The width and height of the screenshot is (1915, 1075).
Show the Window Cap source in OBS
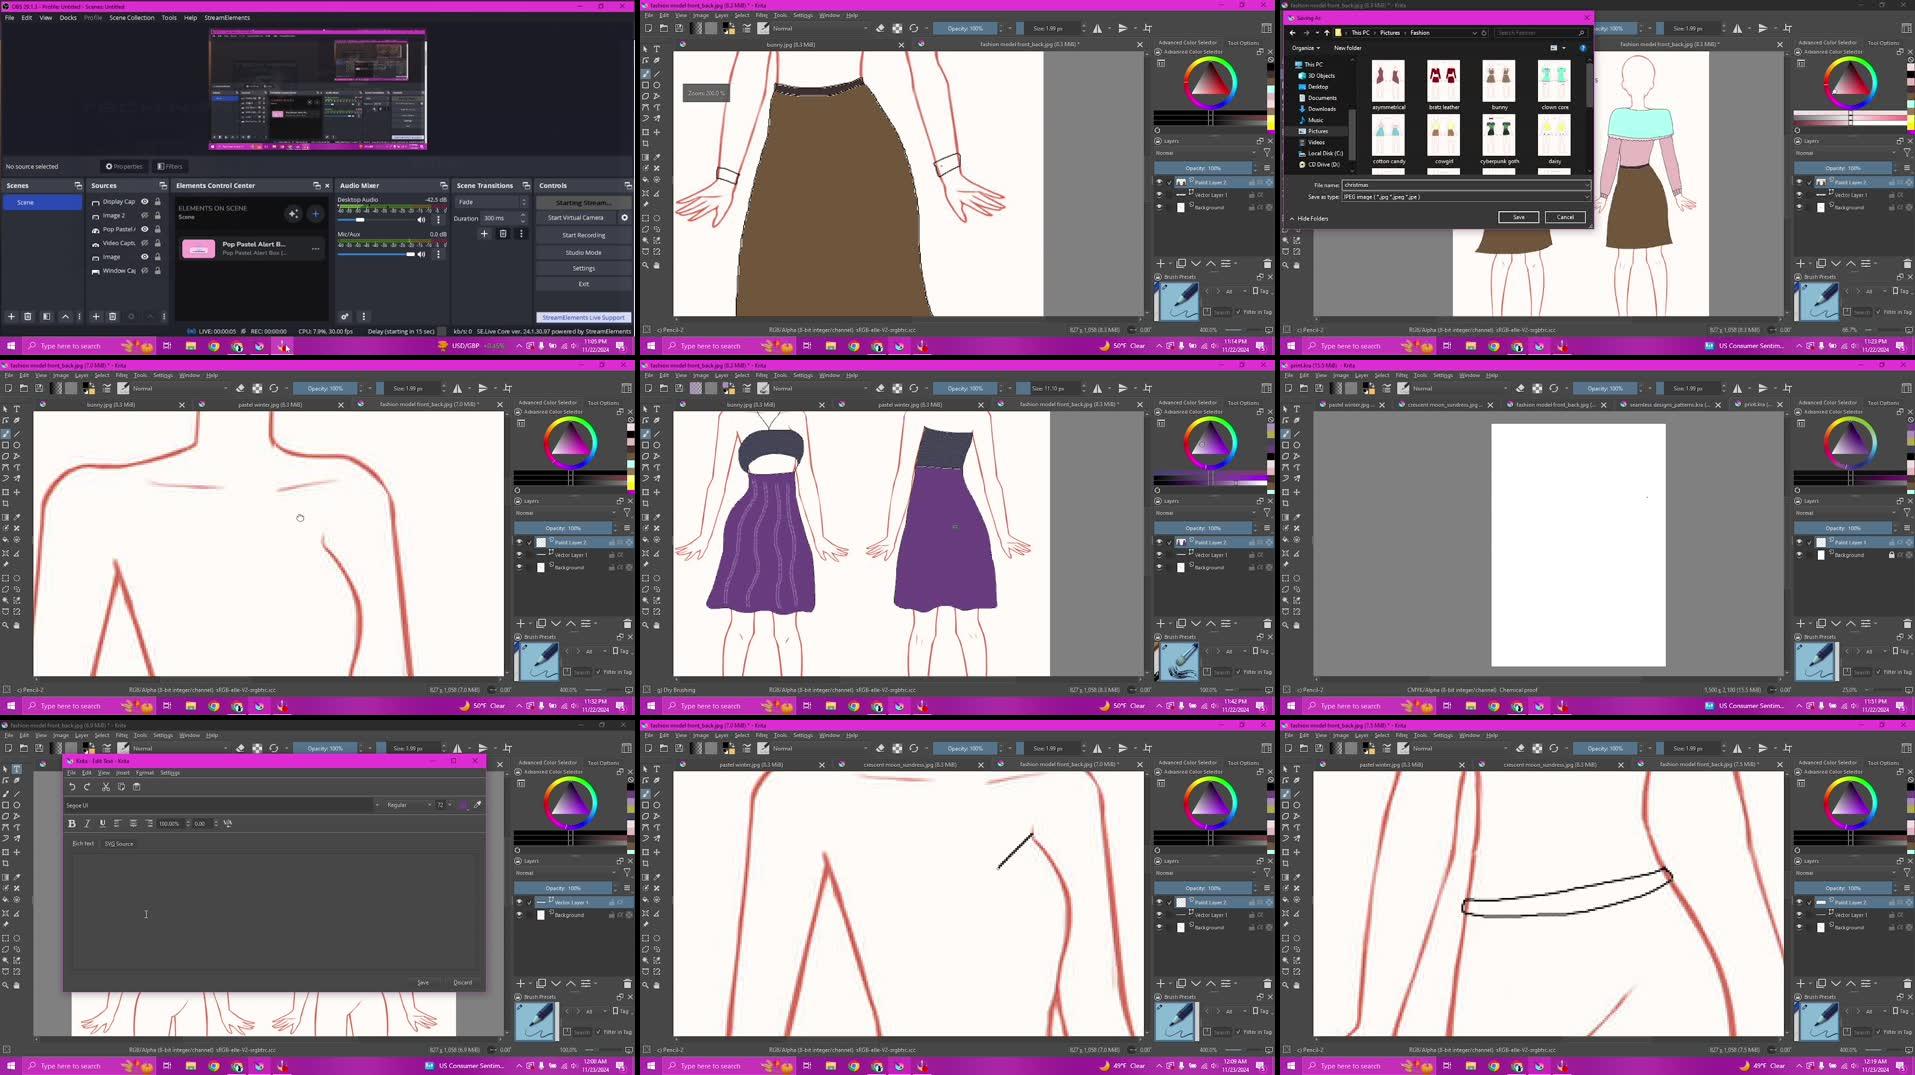[145, 271]
